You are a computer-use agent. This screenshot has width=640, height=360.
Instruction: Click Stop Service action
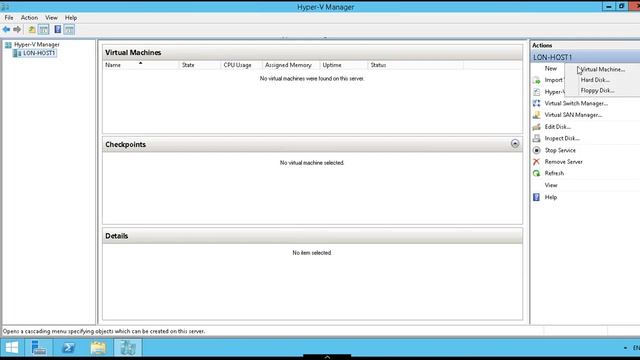560,150
